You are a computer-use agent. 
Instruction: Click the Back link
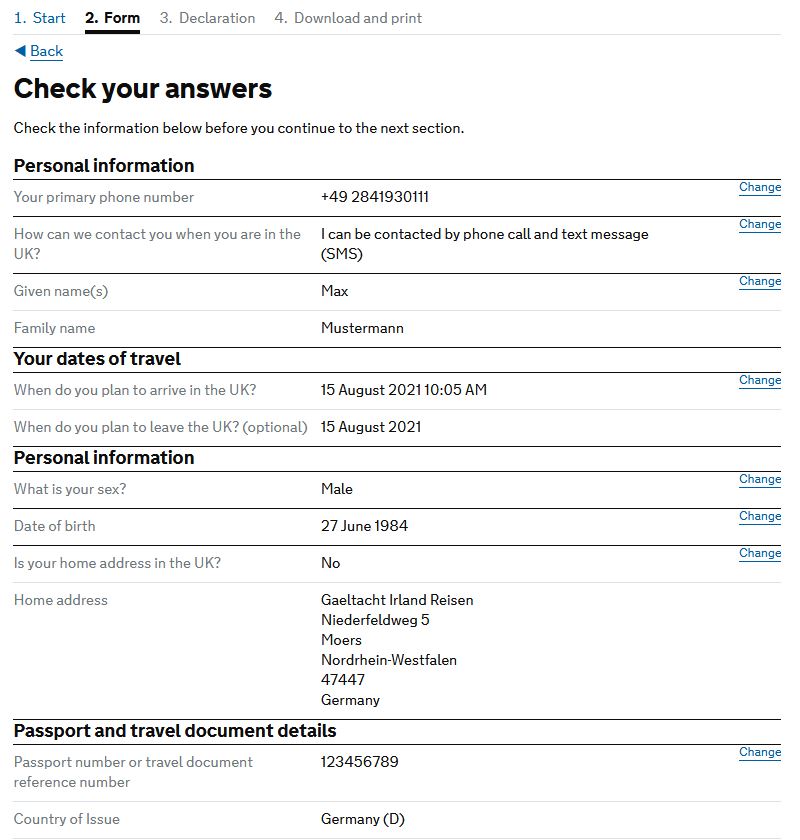[x=46, y=51]
